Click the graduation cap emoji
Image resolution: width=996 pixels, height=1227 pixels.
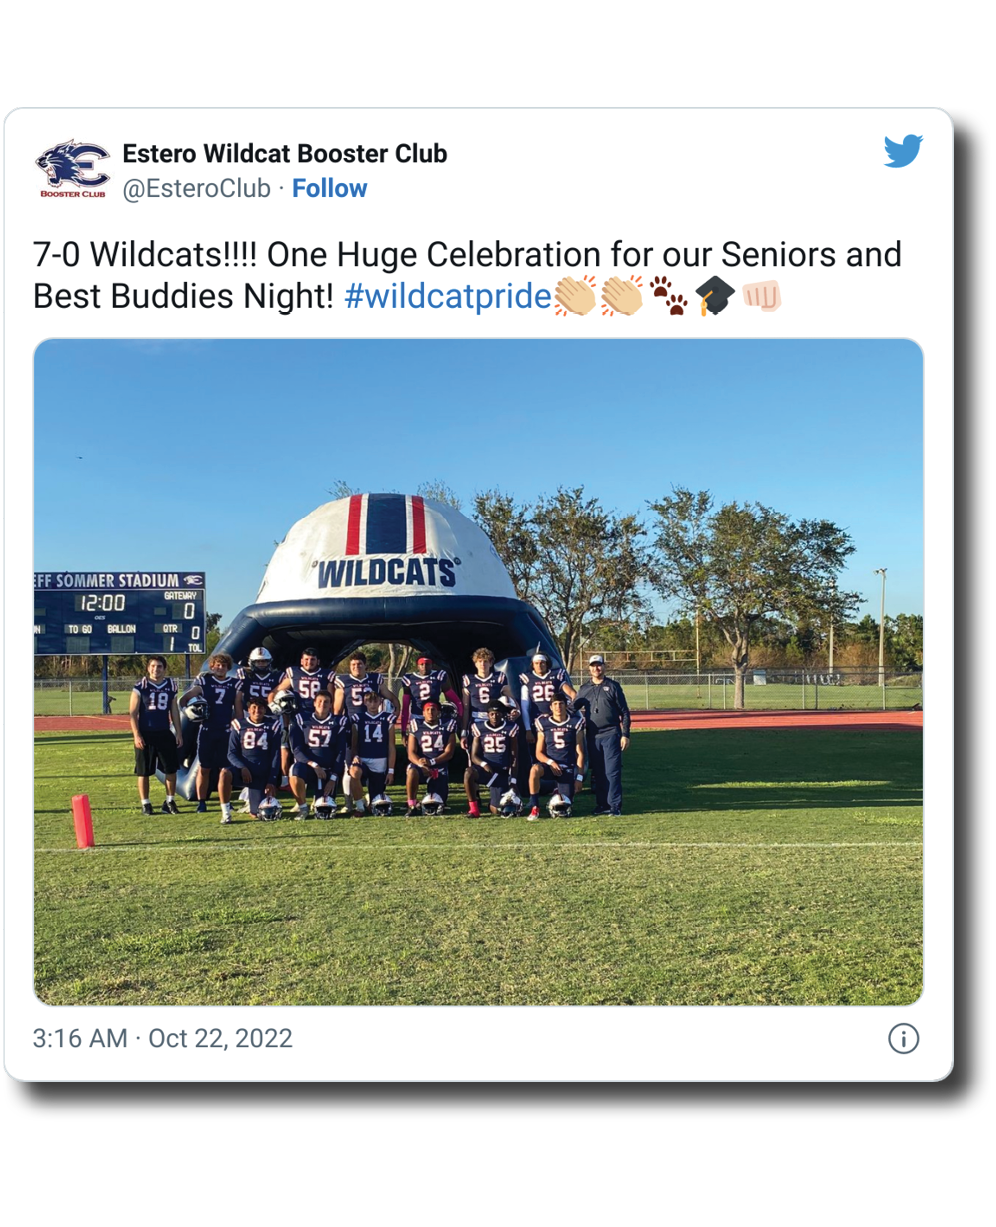click(714, 296)
